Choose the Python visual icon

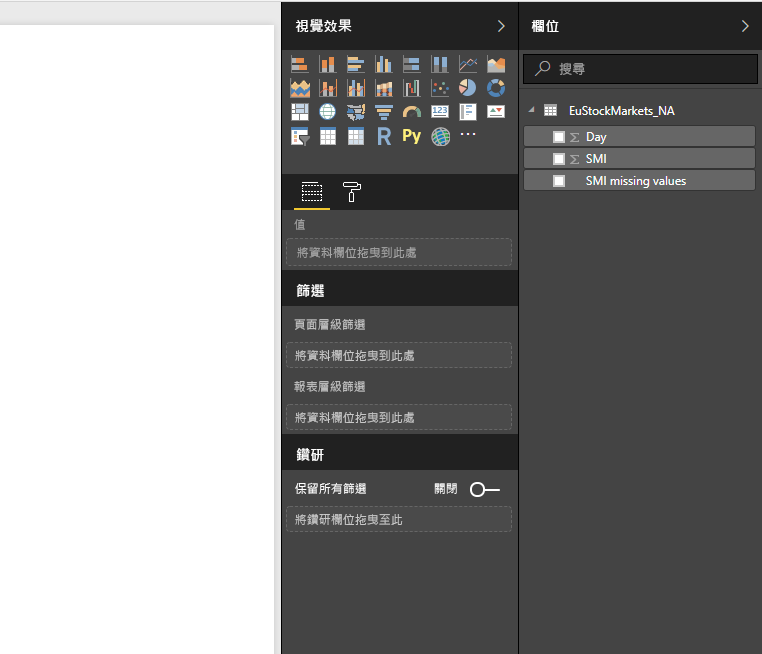coord(412,136)
